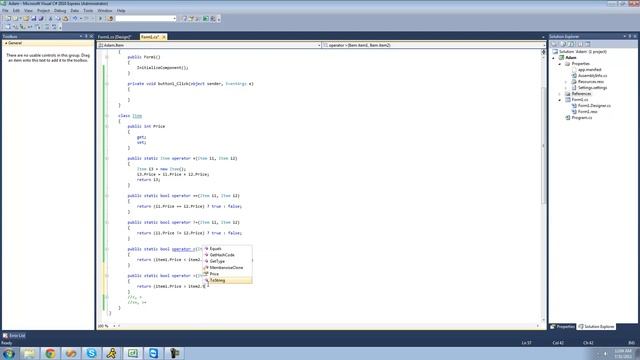640x360 pixels.
Task: Expand the Settings.settings node
Action: [566, 88]
